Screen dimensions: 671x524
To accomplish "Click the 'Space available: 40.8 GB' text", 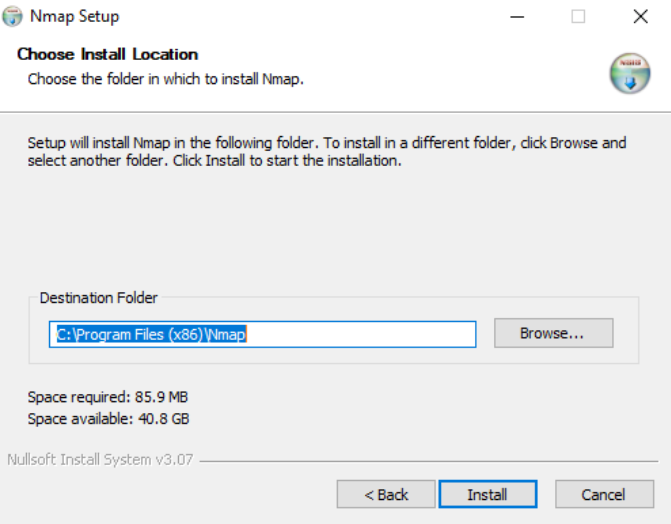I will tap(108, 418).
